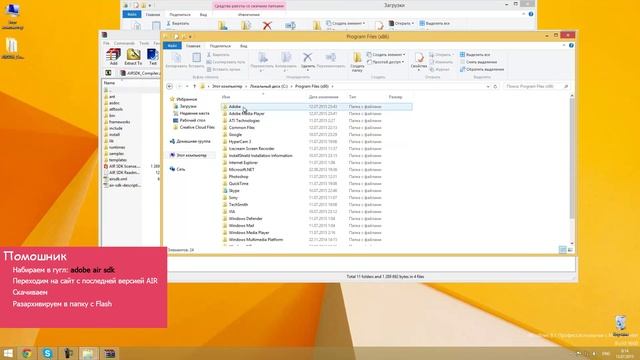Click WinRAR icon in taskbar

[x=109, y=353]
